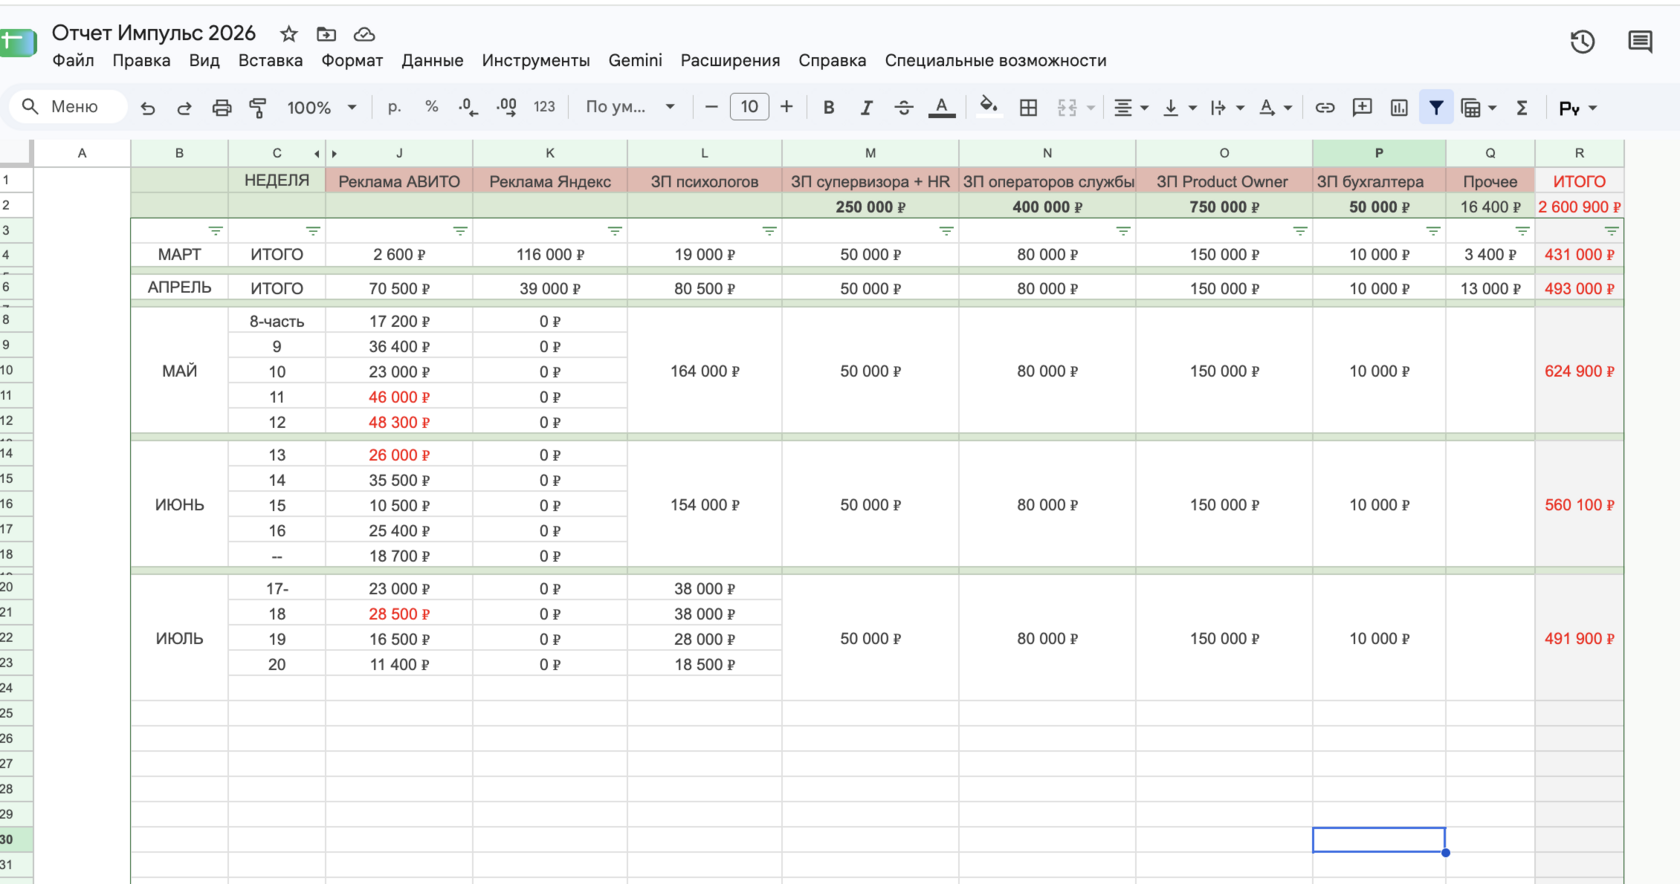This screenshot has width=1680, height=884.
Task: Move the document to a folder
Action: 326,34
